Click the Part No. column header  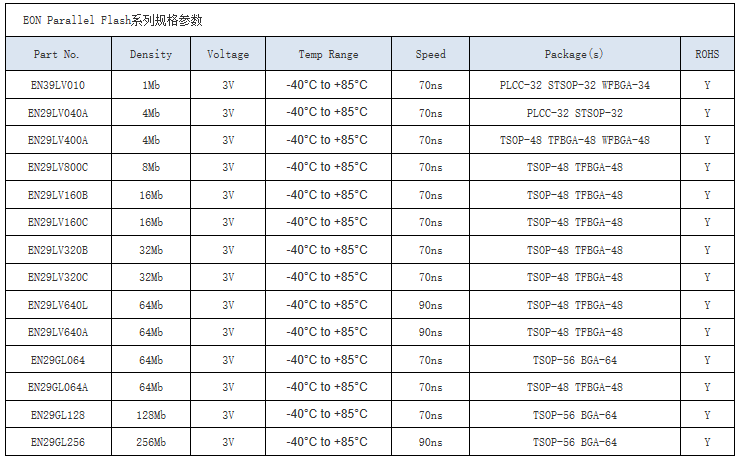[57, 54]
